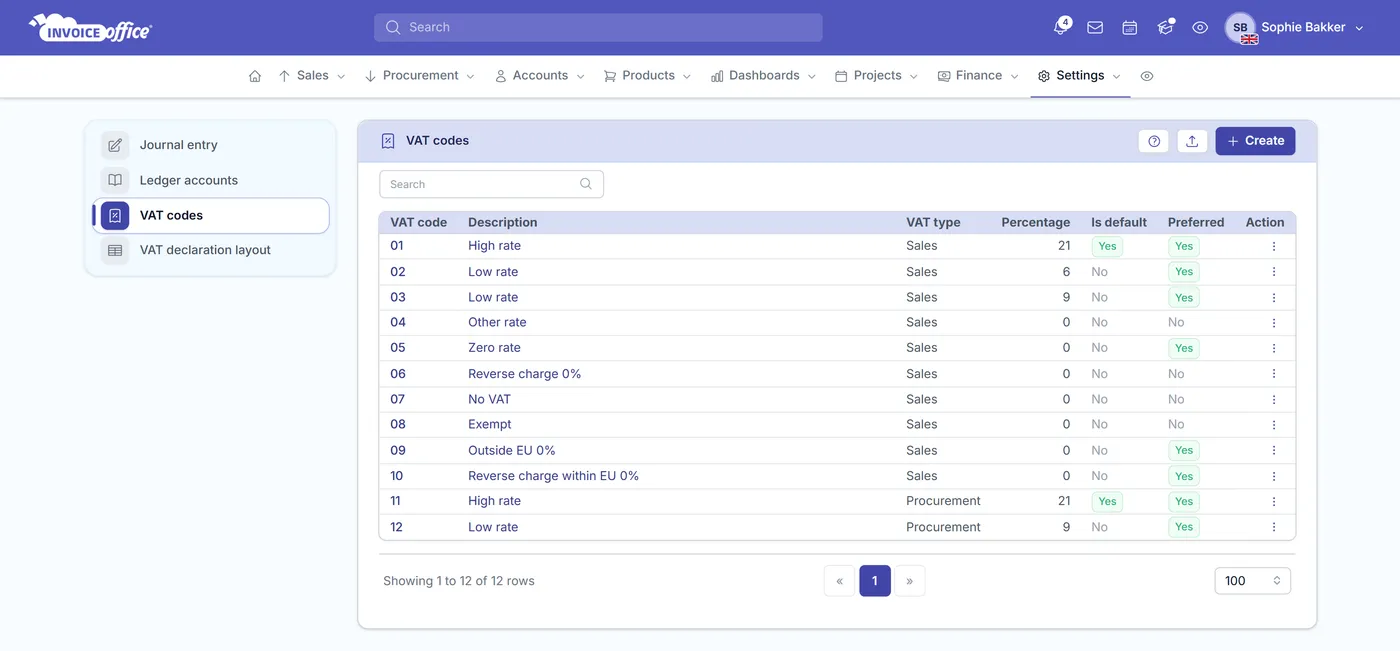Open Reverse charge within EU 0% description
Viewport: 1400px width, 651px height.
553,476
